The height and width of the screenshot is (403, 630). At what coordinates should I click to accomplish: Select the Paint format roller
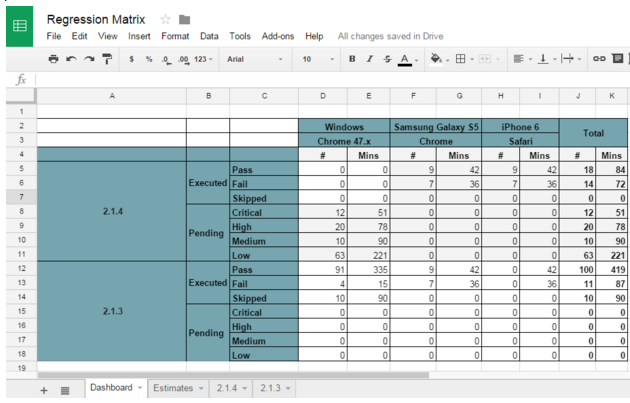(107, 59)
